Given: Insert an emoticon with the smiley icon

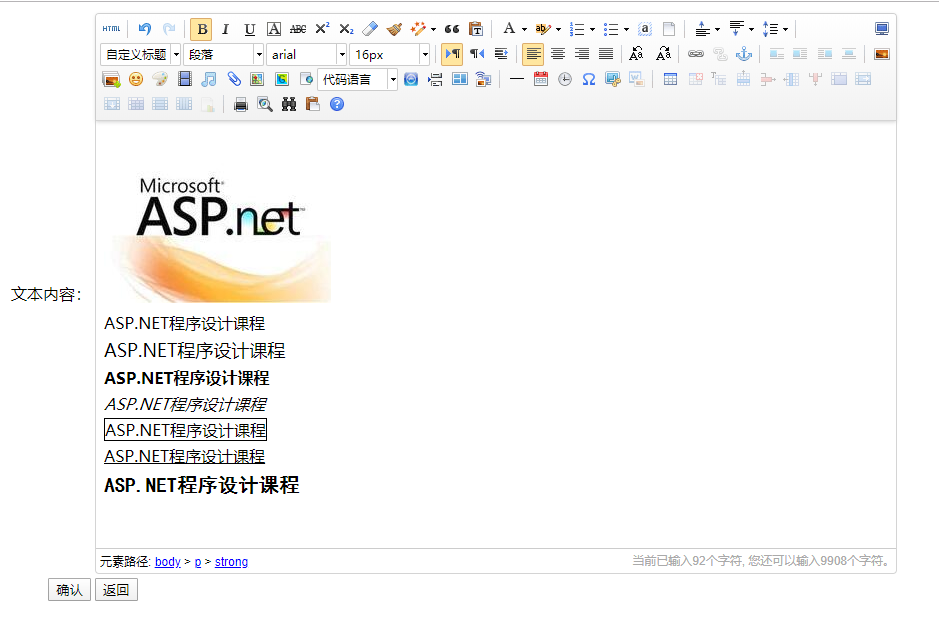Looking at the screenshot, I should pos(136,79).
